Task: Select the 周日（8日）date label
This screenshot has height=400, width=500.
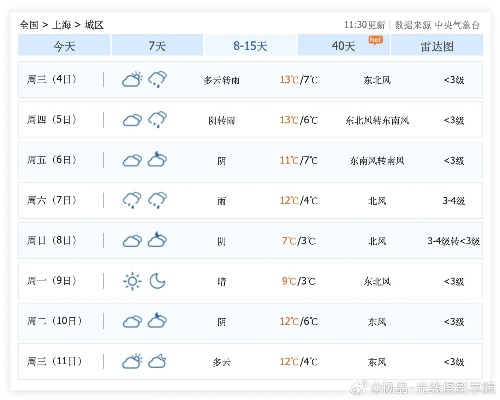Action: (52, 241)
